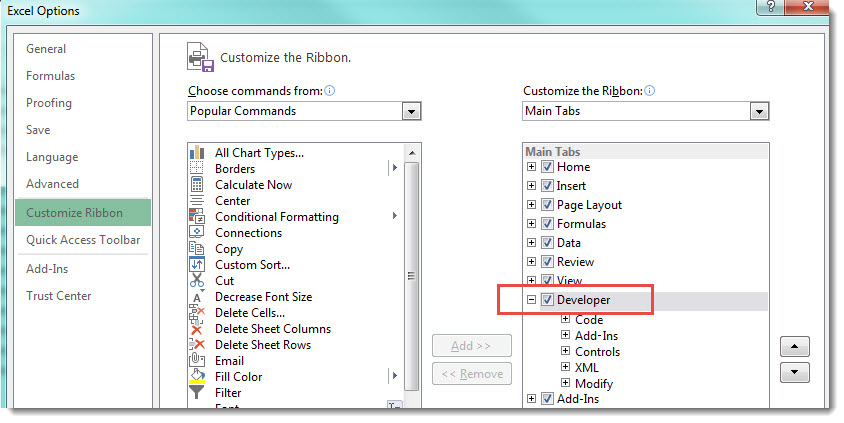The height and width of the screenshot is (423, 844).
Task: Disable the Formulas tab checkbox
Action: [547, 223]
